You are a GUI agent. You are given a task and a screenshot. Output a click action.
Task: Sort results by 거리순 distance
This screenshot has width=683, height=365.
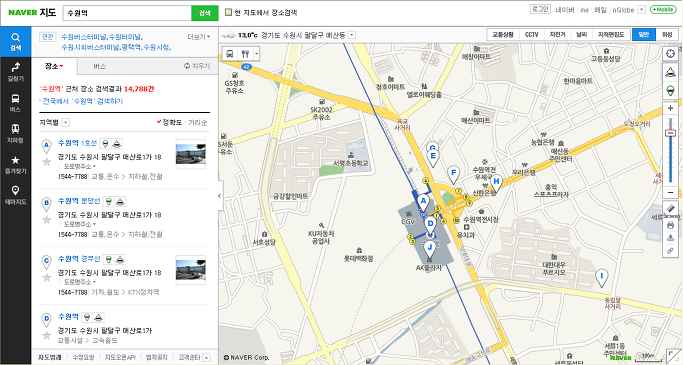pyautogui.click(x=198, y=122)
